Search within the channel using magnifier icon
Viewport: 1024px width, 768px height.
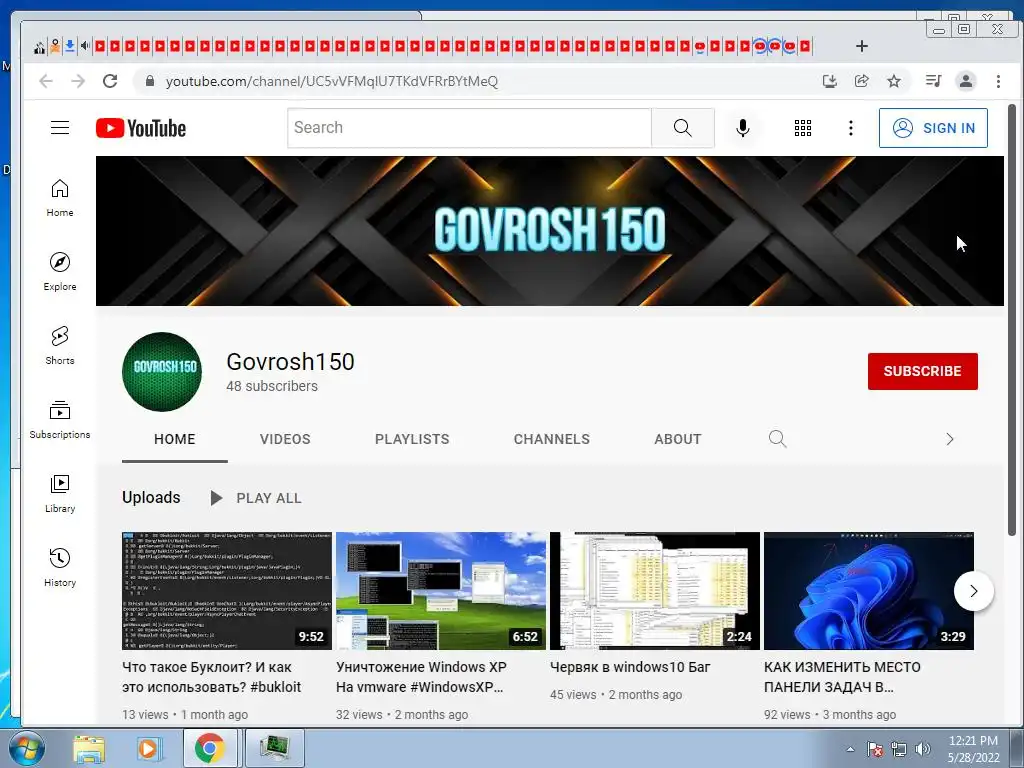click(x=777, y=439)
